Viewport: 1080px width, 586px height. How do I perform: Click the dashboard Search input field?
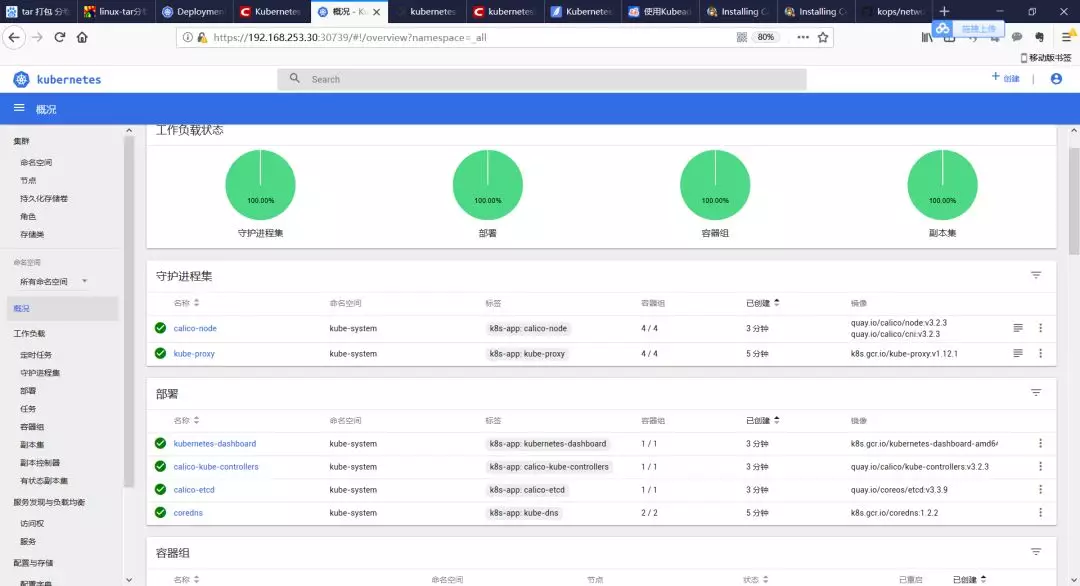542,79
